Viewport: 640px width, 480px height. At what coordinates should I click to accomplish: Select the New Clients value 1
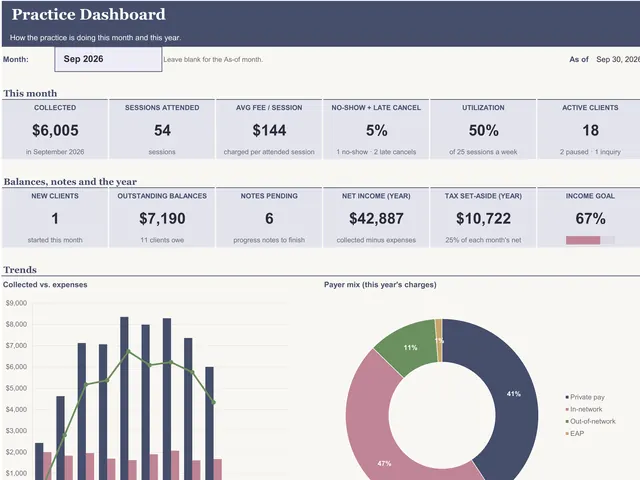pyautogui.click(x=55, y=218)
